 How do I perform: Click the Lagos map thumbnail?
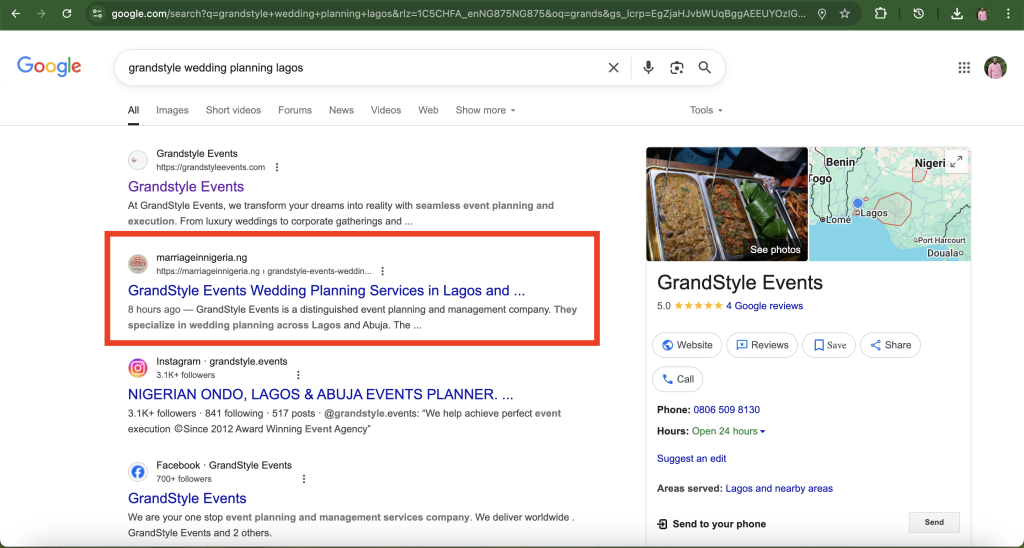[889, 204]
